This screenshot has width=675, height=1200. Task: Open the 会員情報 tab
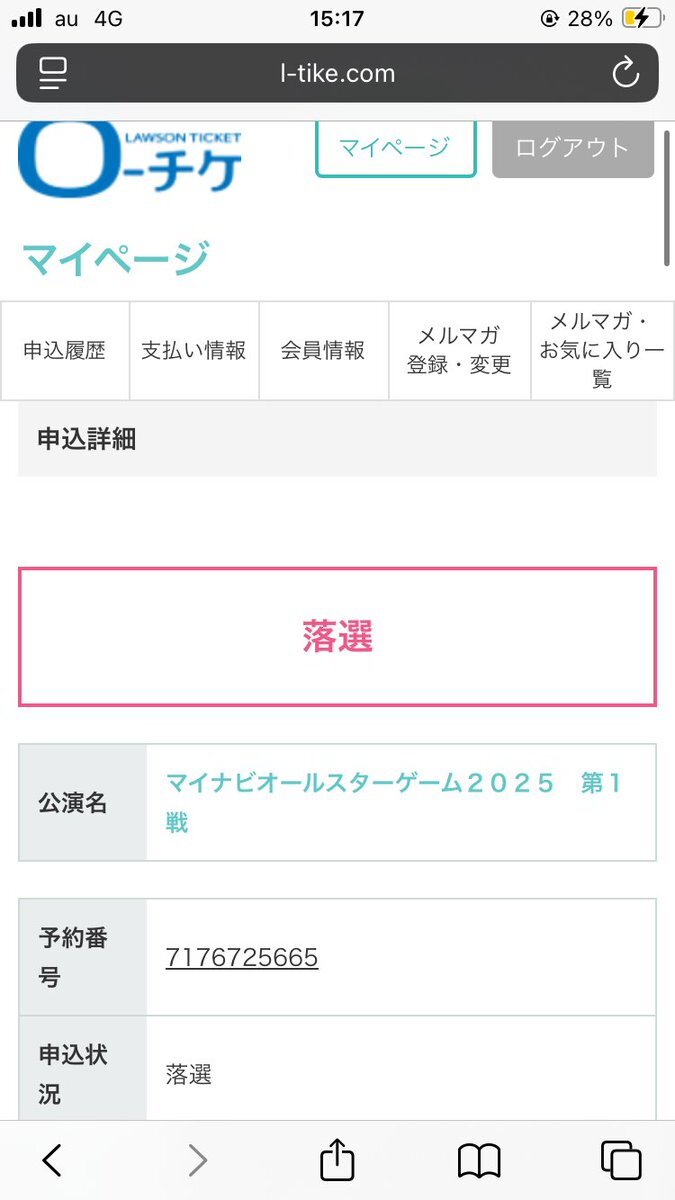[324, 351]
